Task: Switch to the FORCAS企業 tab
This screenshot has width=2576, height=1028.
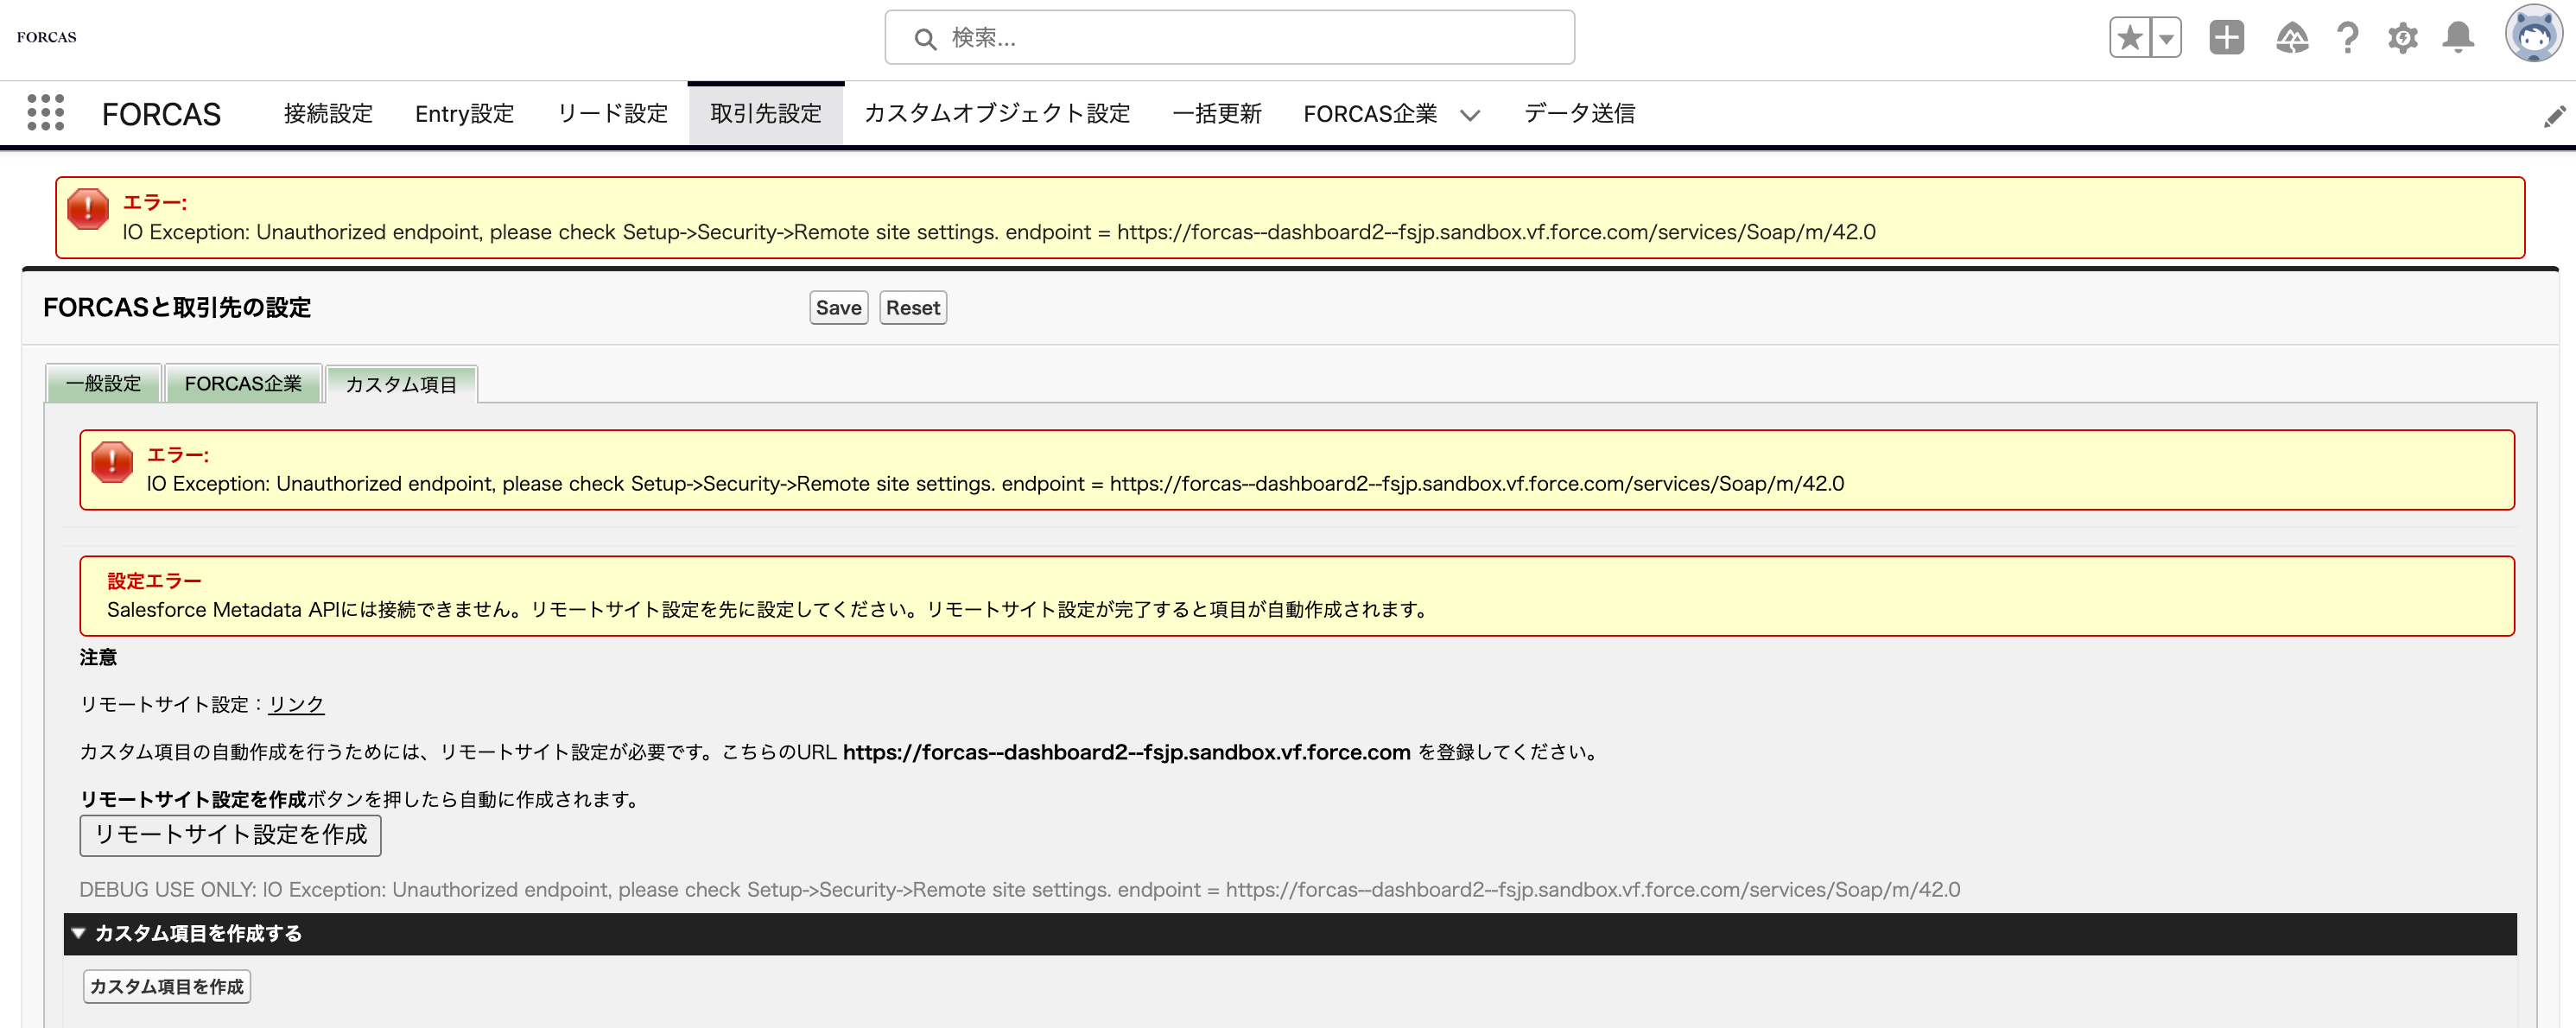Action: coord(243,383)
